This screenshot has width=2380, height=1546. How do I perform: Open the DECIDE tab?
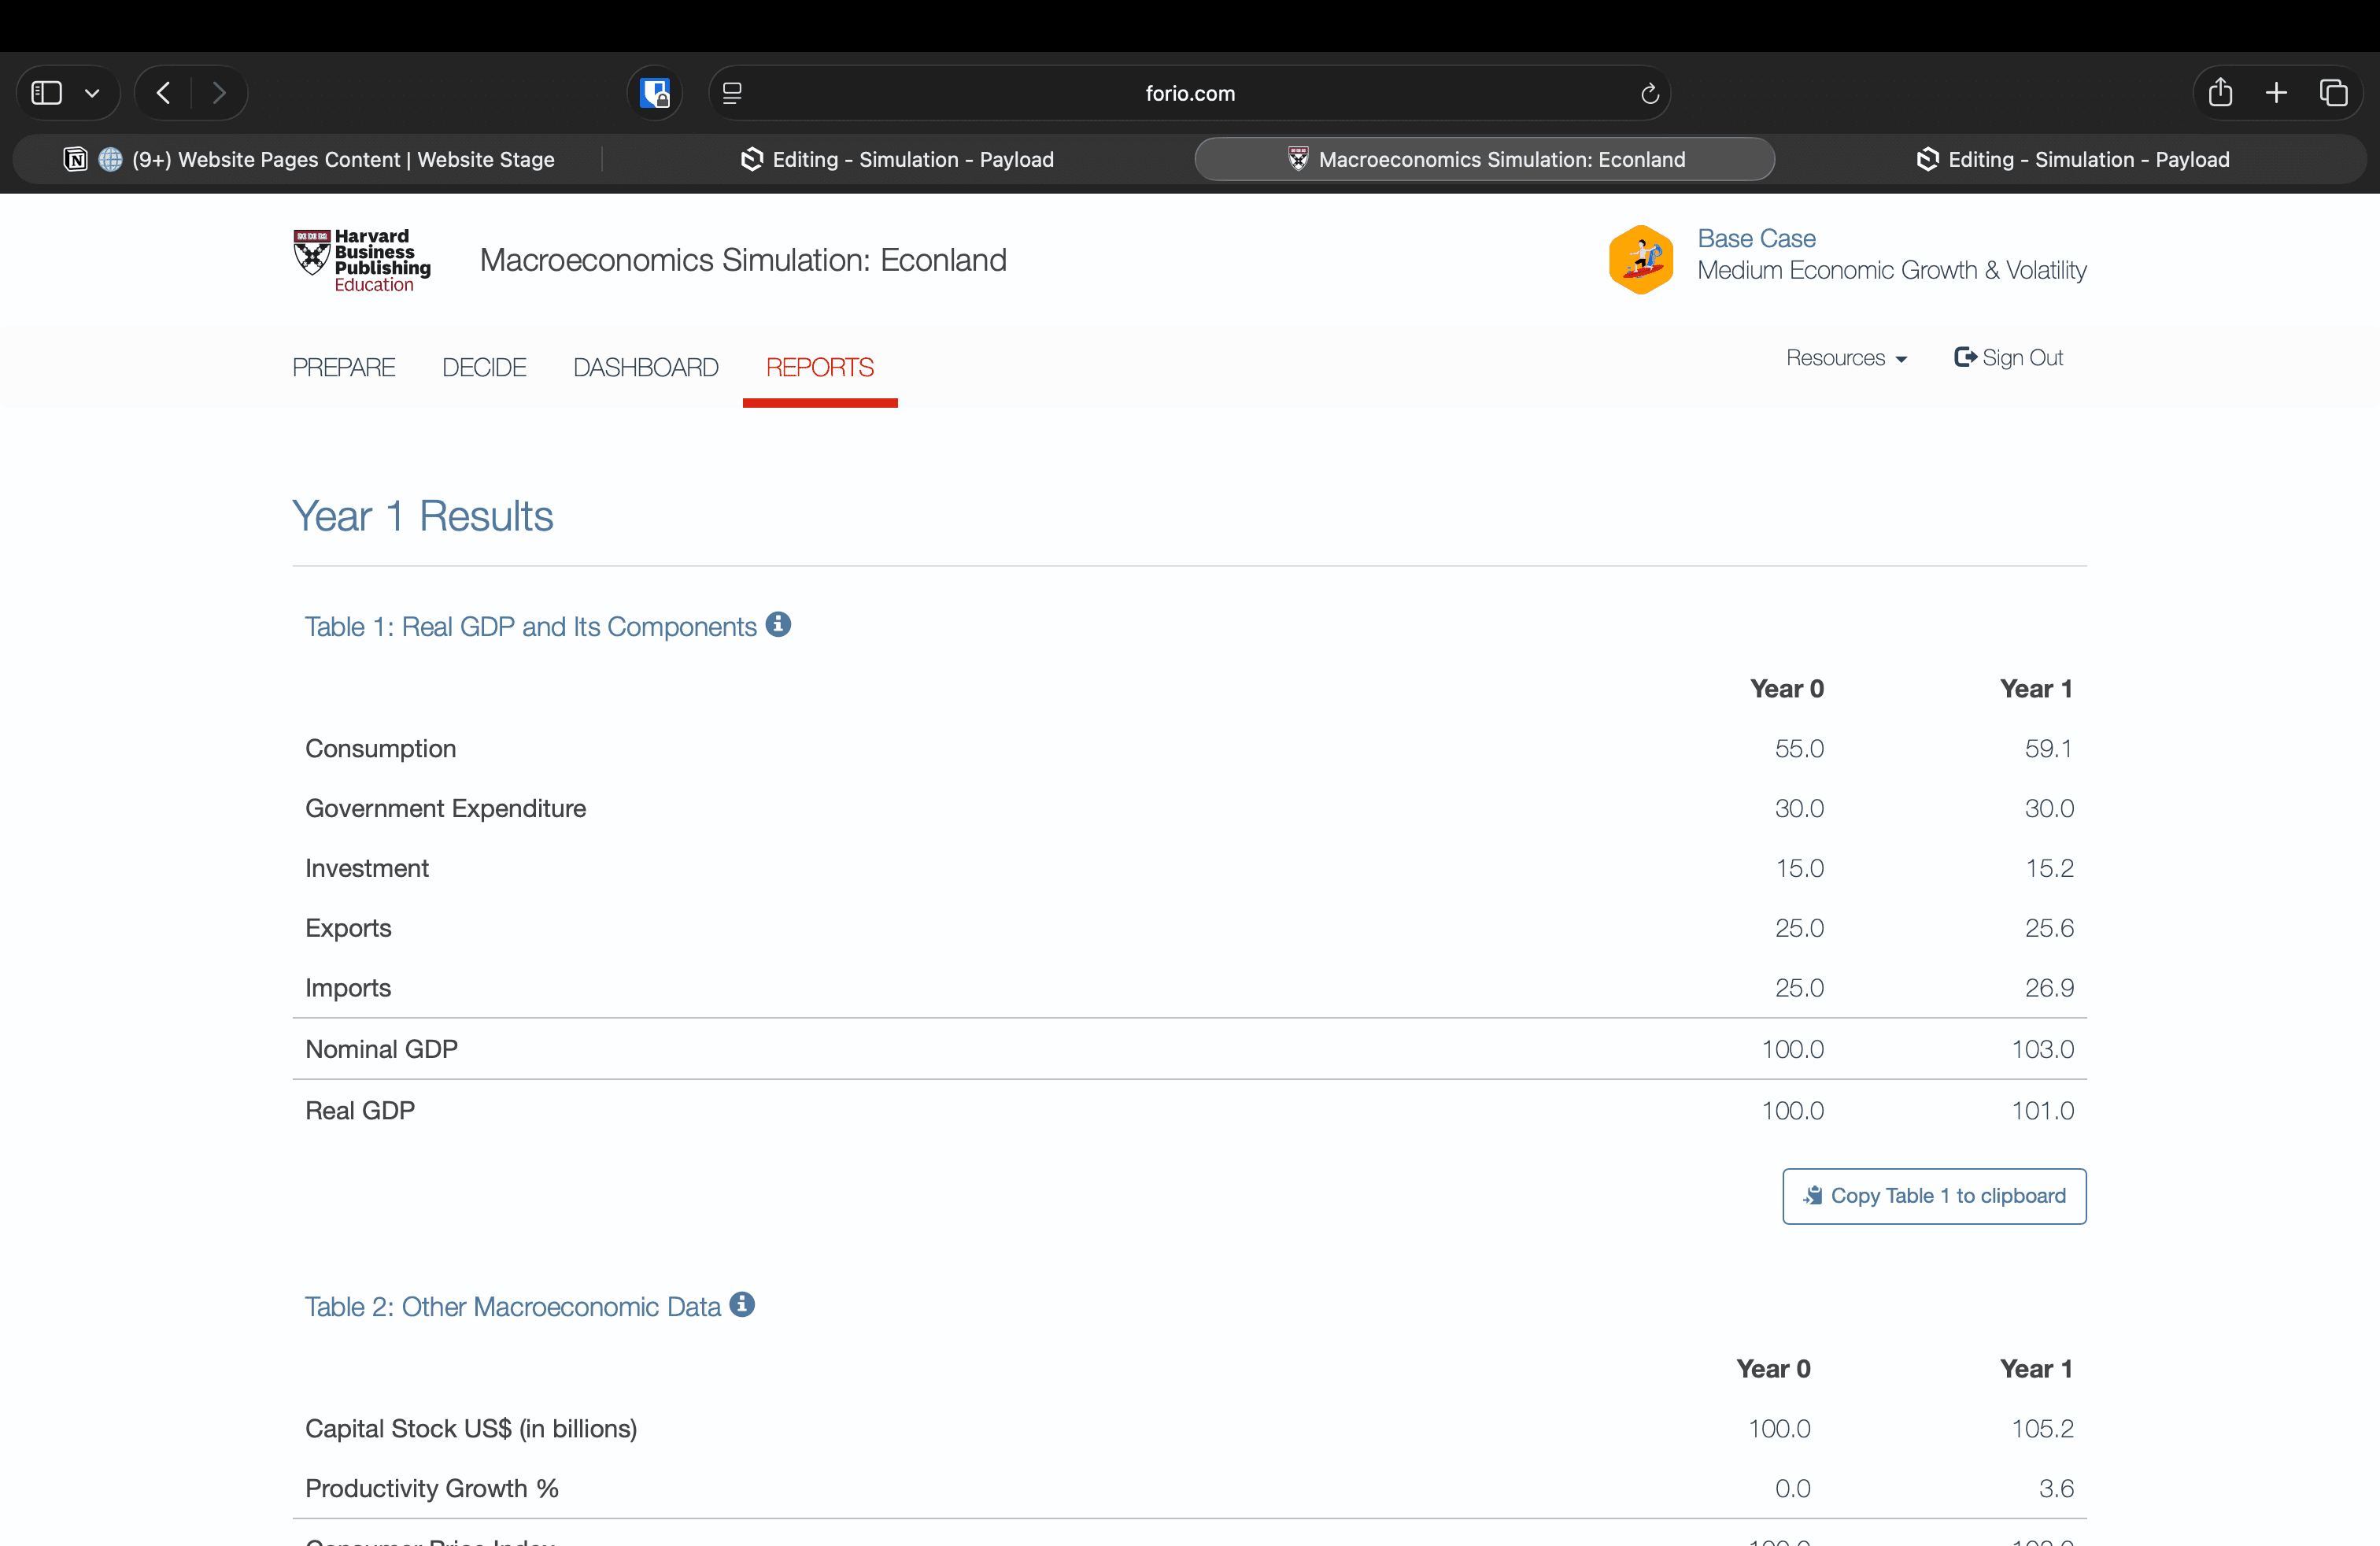pos(484,367)
